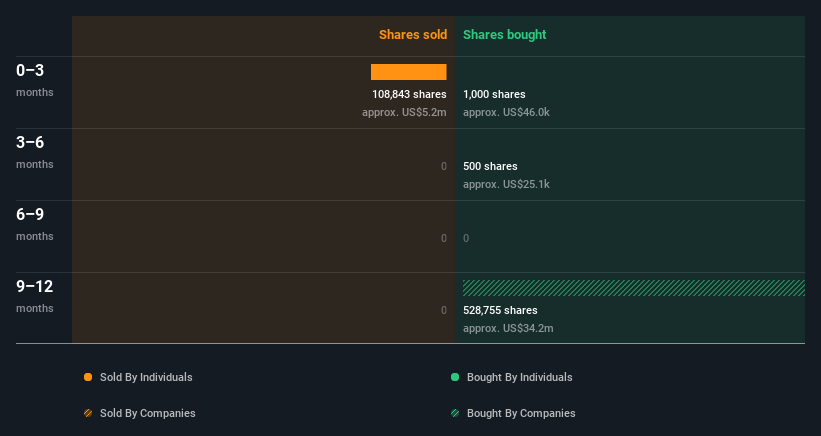Select the approx. US$46.0k text
The image size is (821, 436).
click(x=506, y=112)
